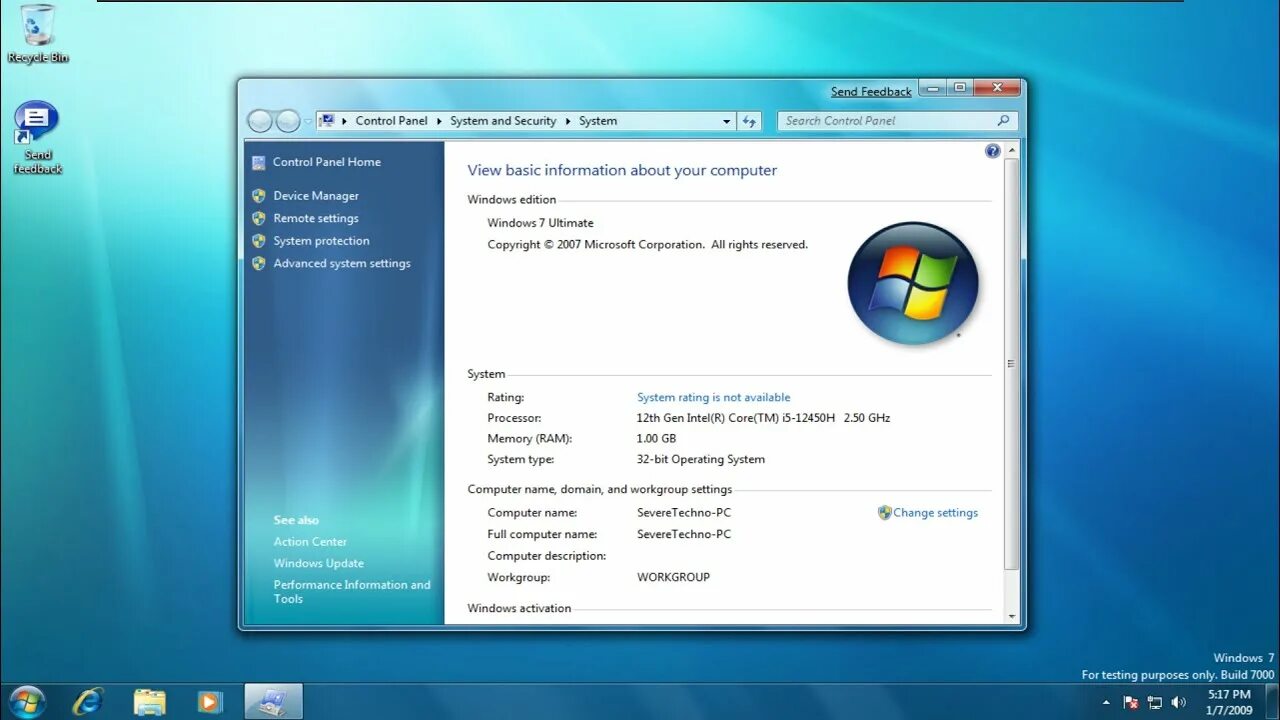
Task: Select the System control panel taskbar button
Action: coord(273,701)
